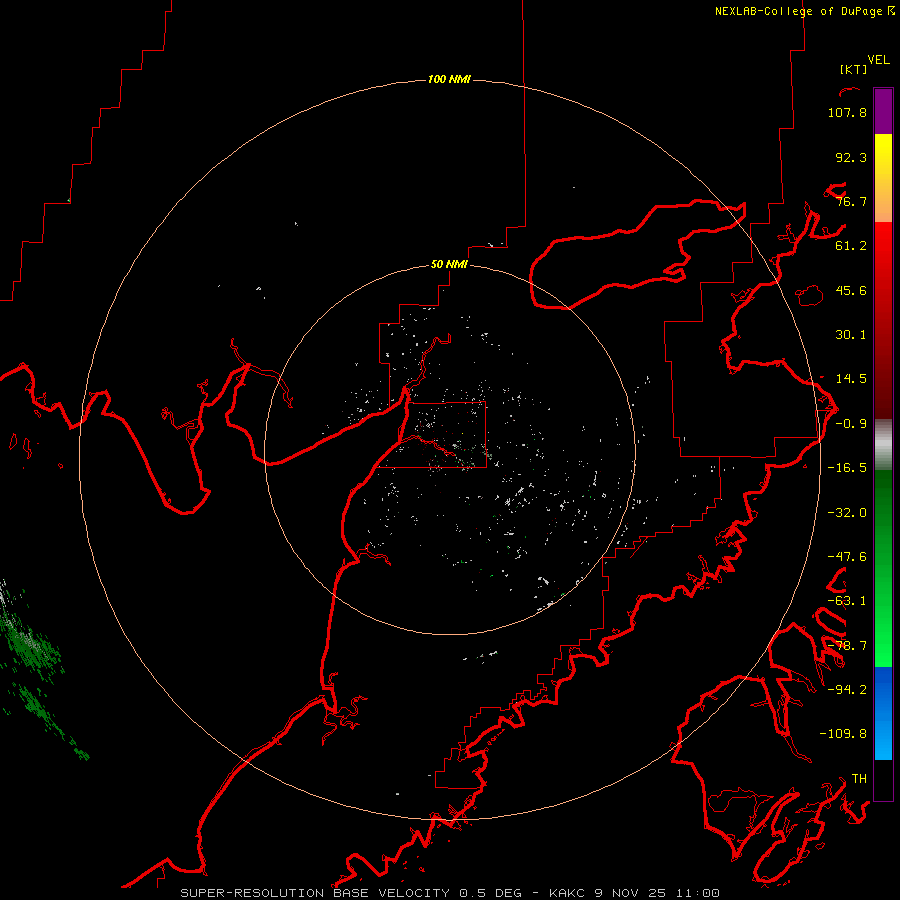Select the -94.2 velocity scale value
Screen dimensions: 900x900
(847, 690)
